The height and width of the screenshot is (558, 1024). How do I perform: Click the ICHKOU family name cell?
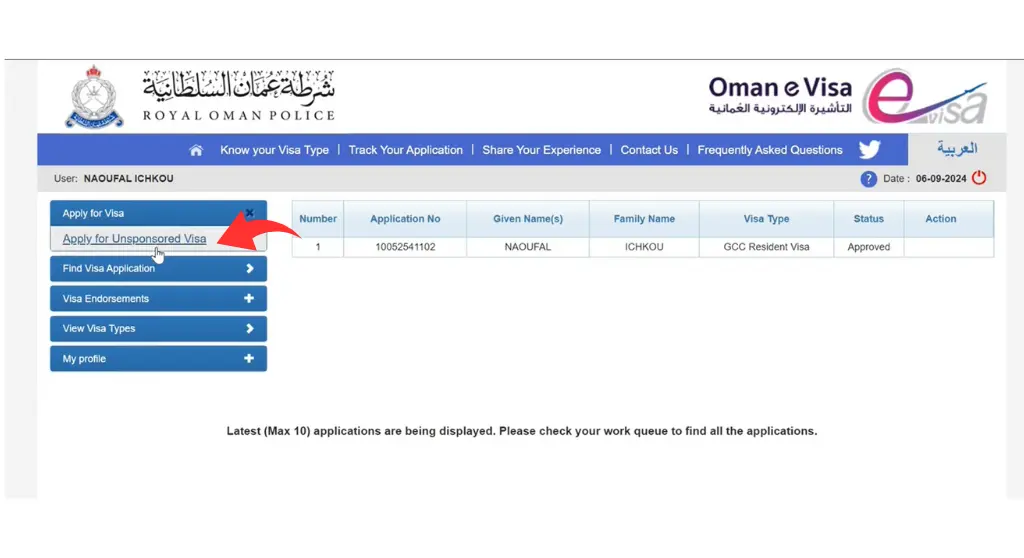point(644,247)
